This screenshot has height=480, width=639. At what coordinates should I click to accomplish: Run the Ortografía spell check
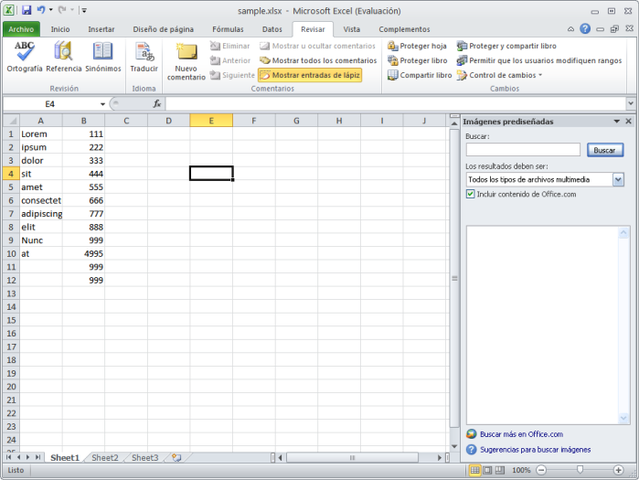[x=24, y=57]
